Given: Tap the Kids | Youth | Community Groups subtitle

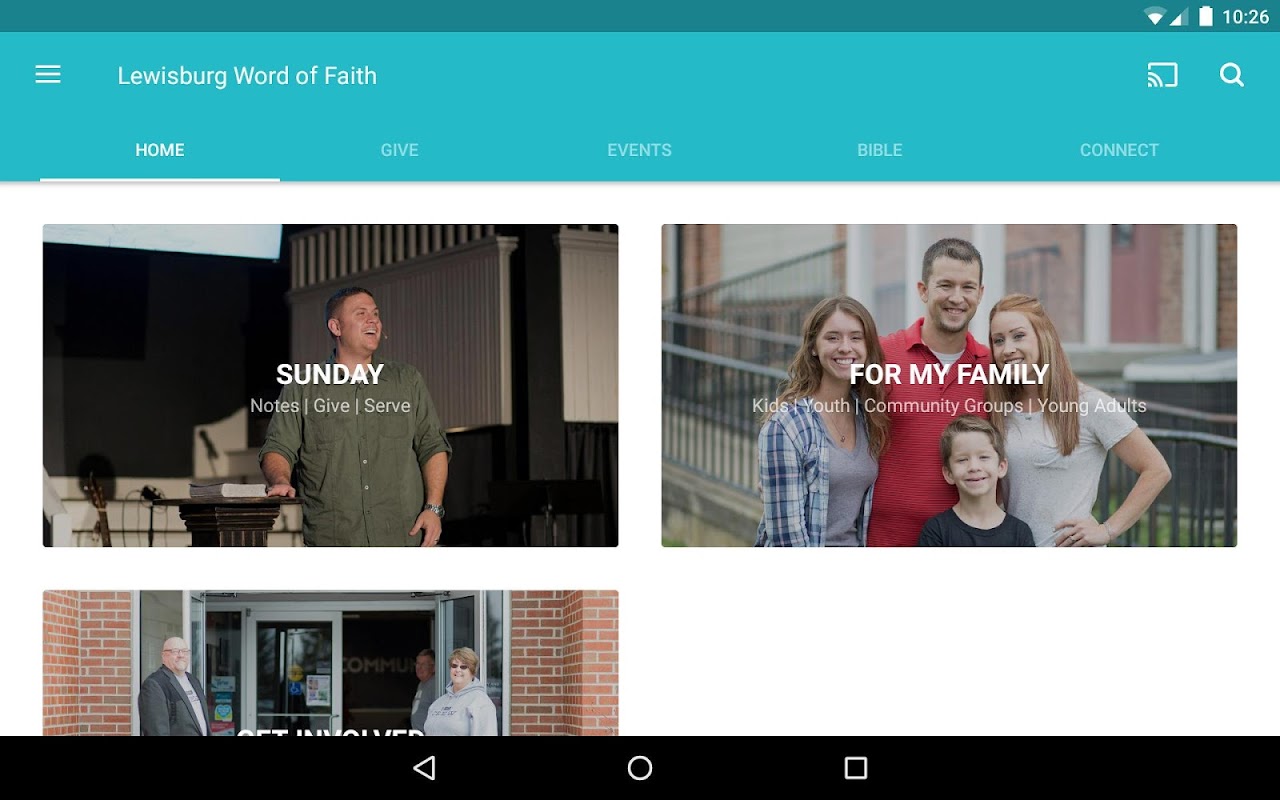Looking at the screenshot, I should click(949, 406).
